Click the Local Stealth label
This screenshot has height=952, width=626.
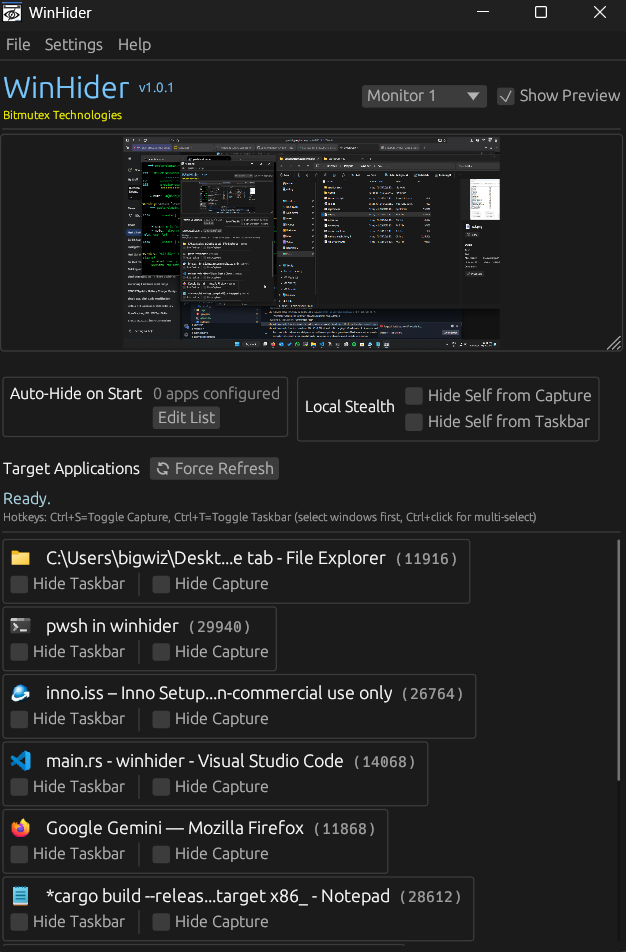click(350, 407)
